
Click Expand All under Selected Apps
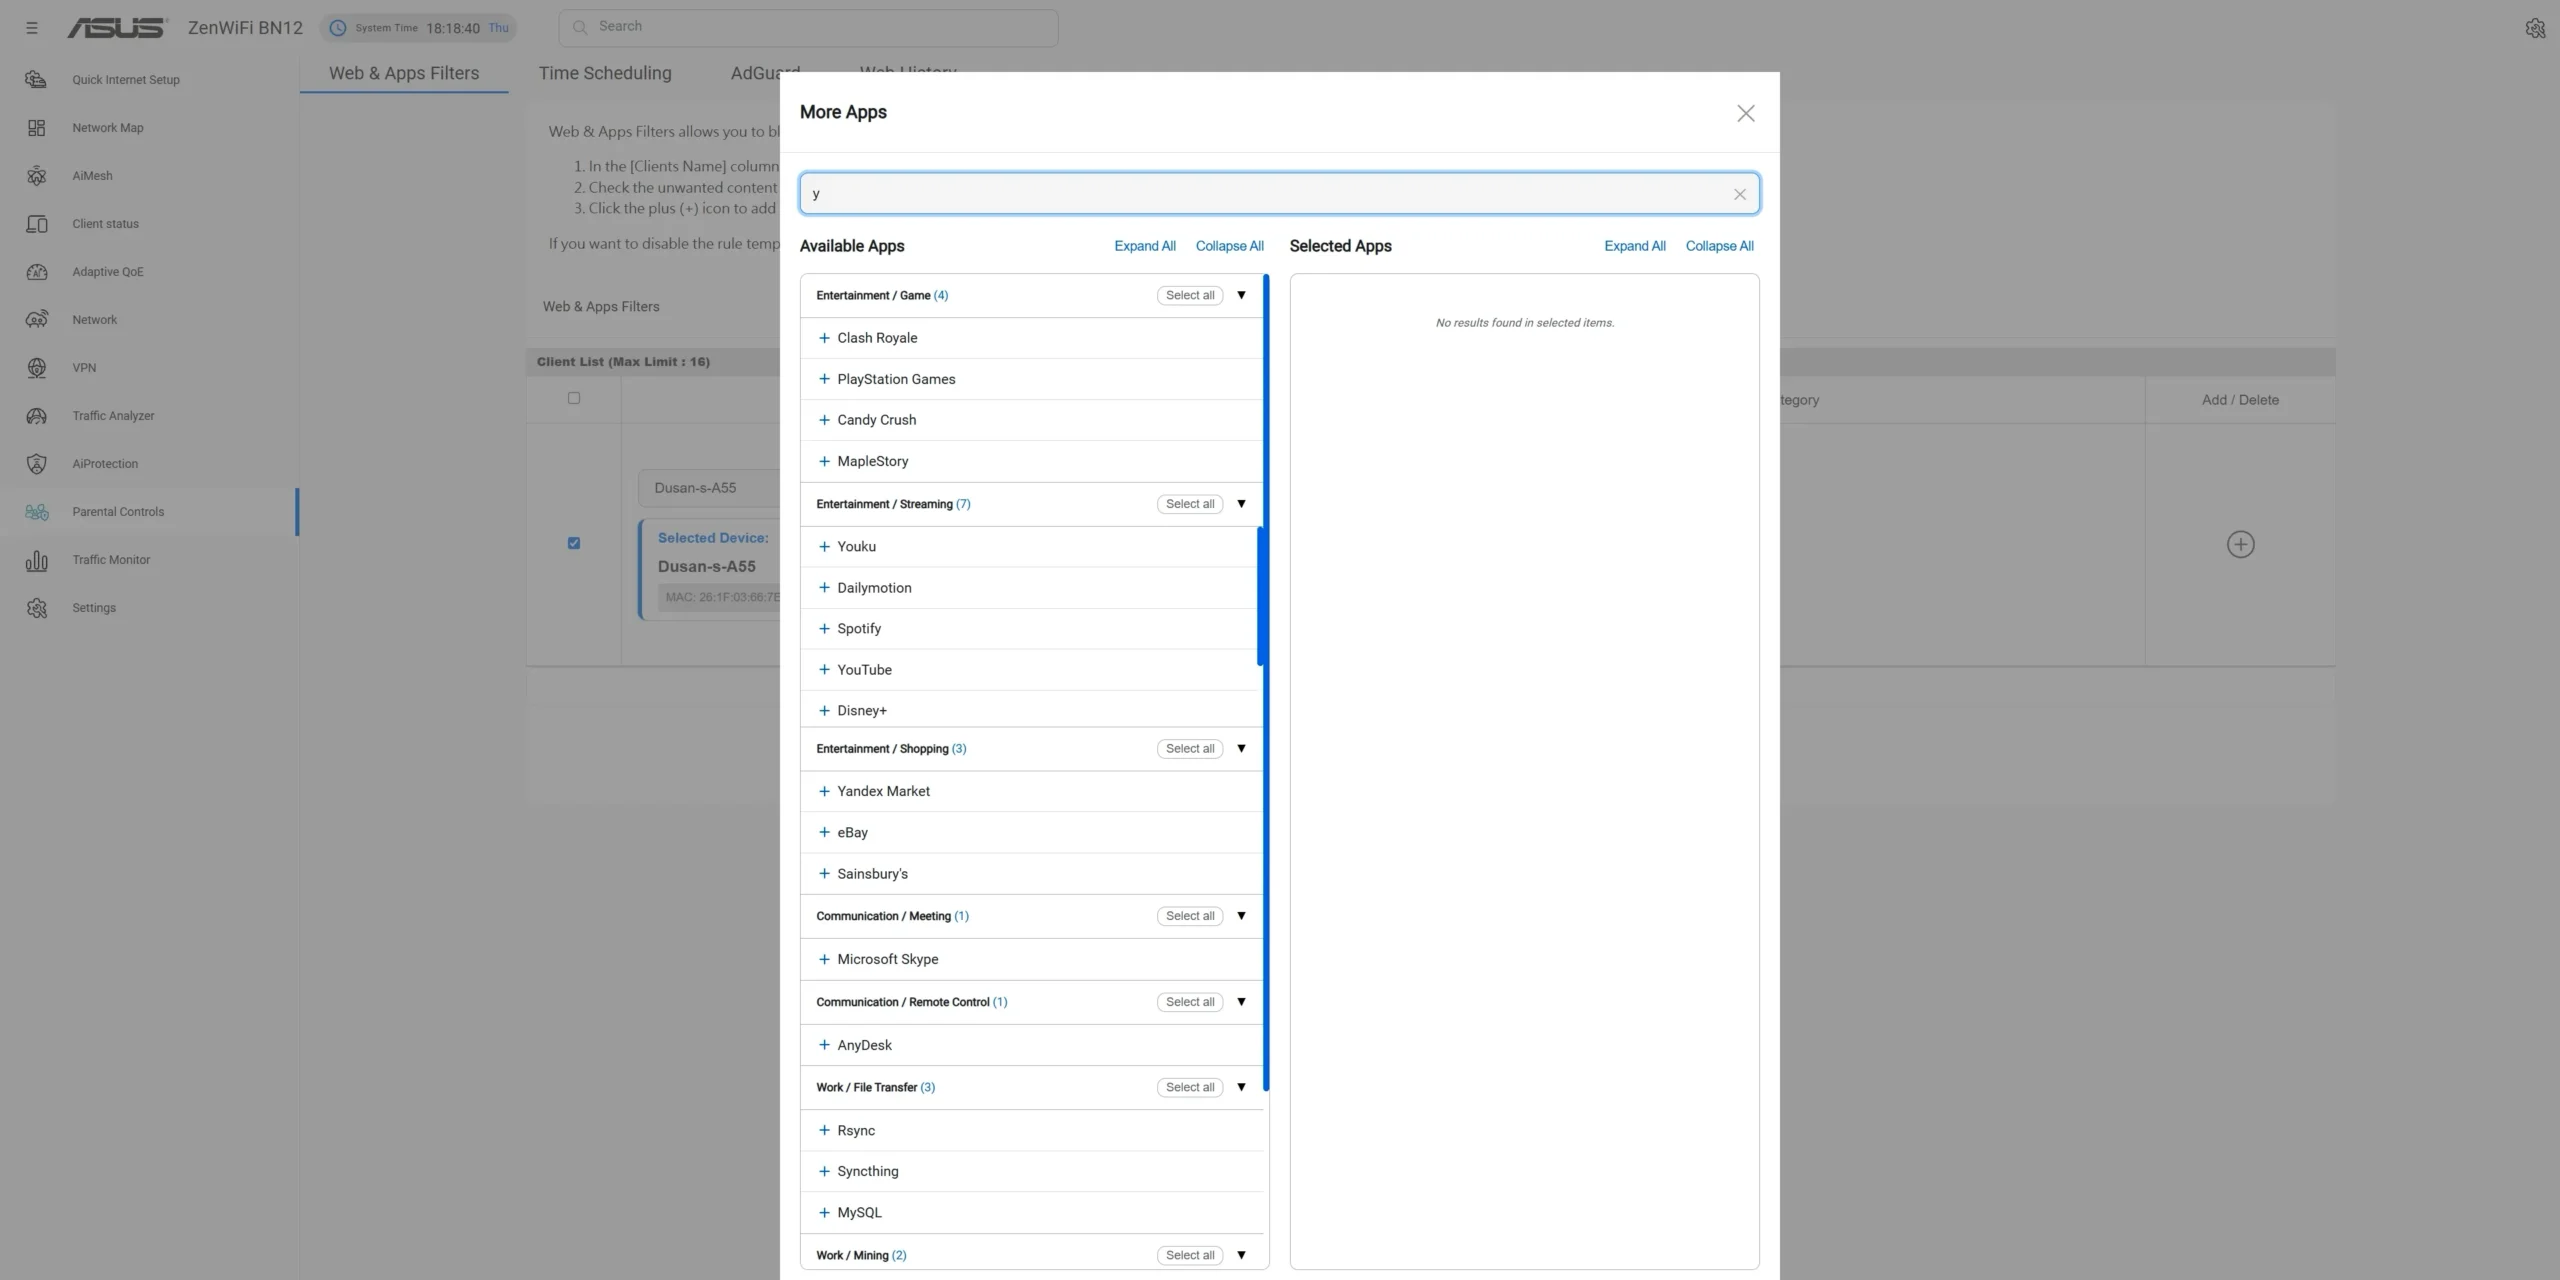(x=1635, y=246)
